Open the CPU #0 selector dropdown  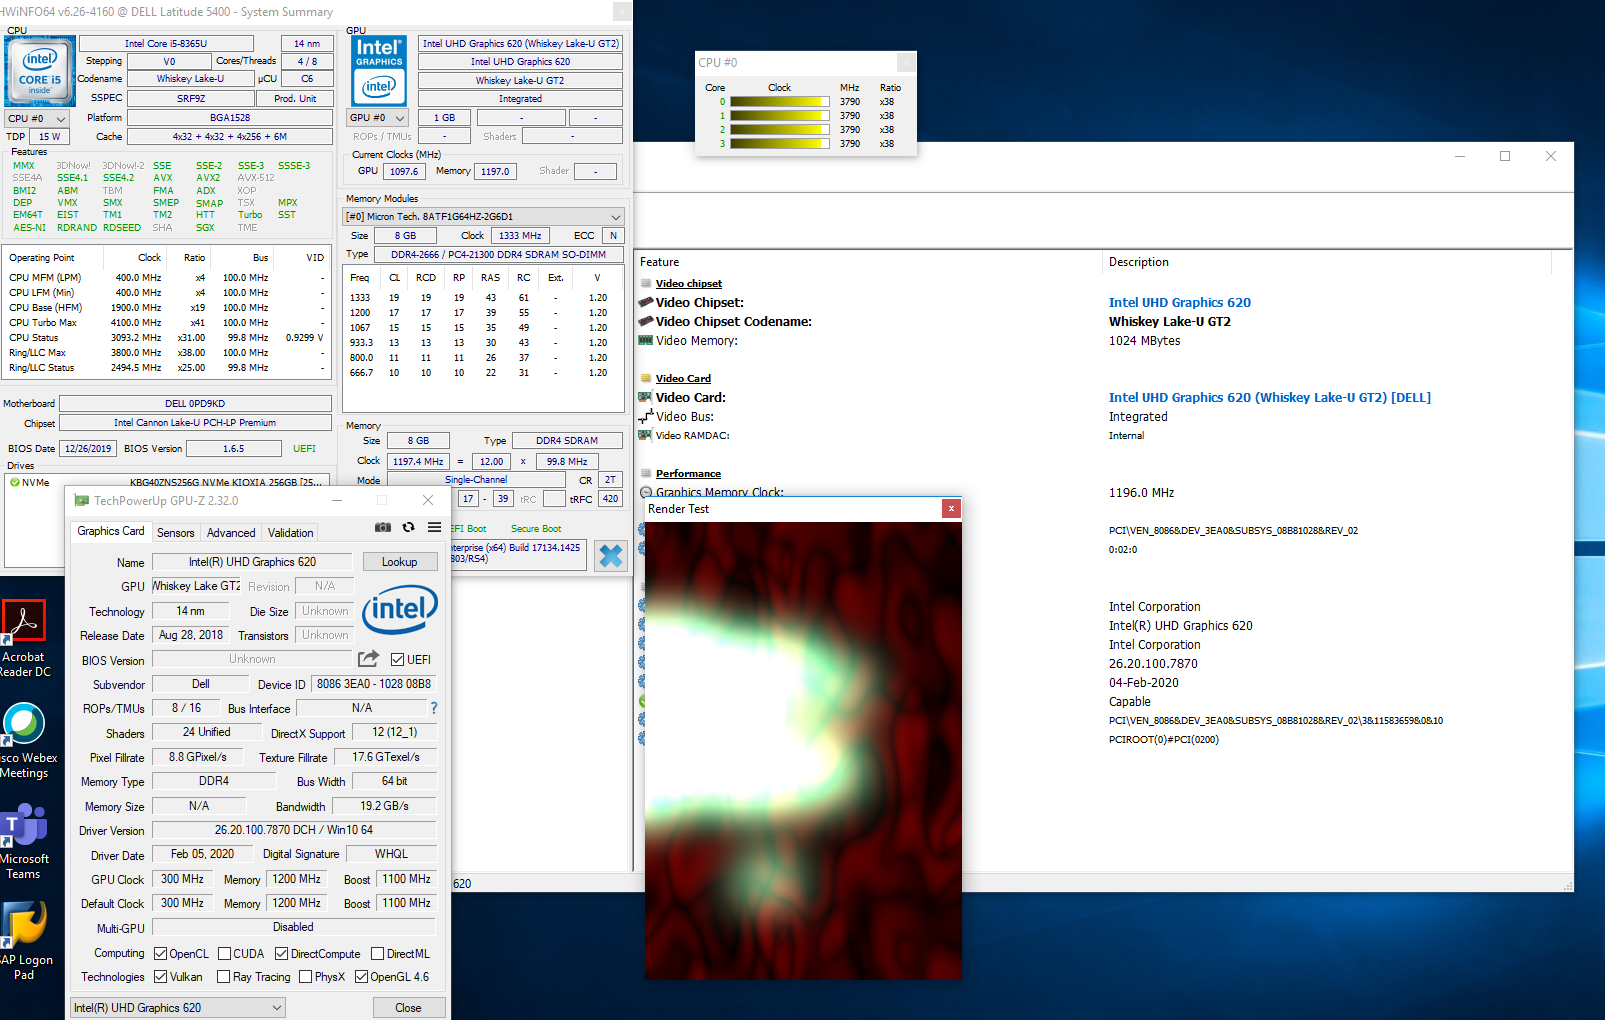(x=37, y=118)
